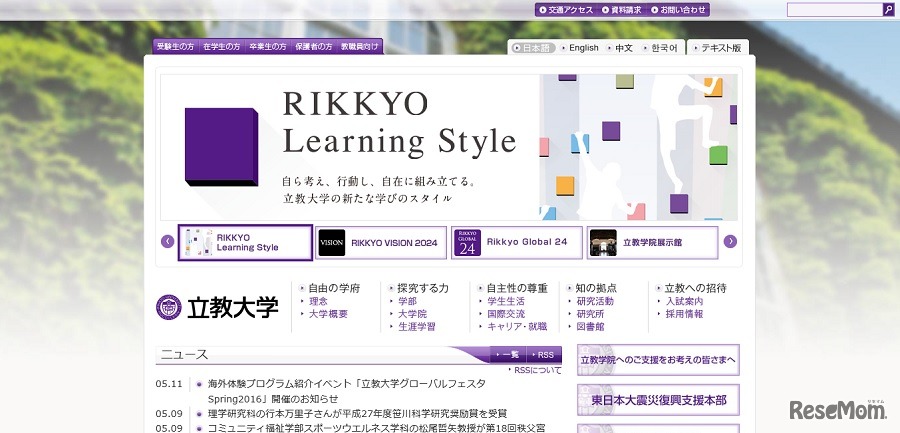Click the 立教大学 crest logo

(x=168, y=307)
